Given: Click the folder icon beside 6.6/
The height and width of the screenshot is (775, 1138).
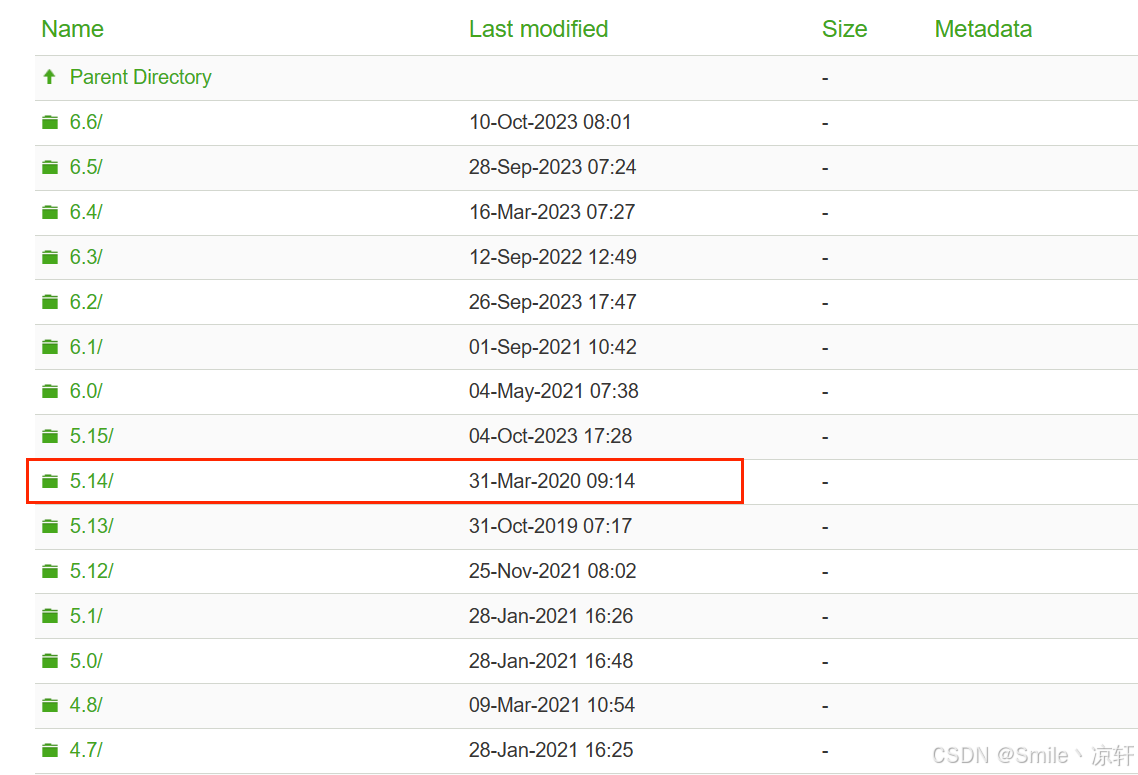Looking at the screenshot, I should pos(50,122).
